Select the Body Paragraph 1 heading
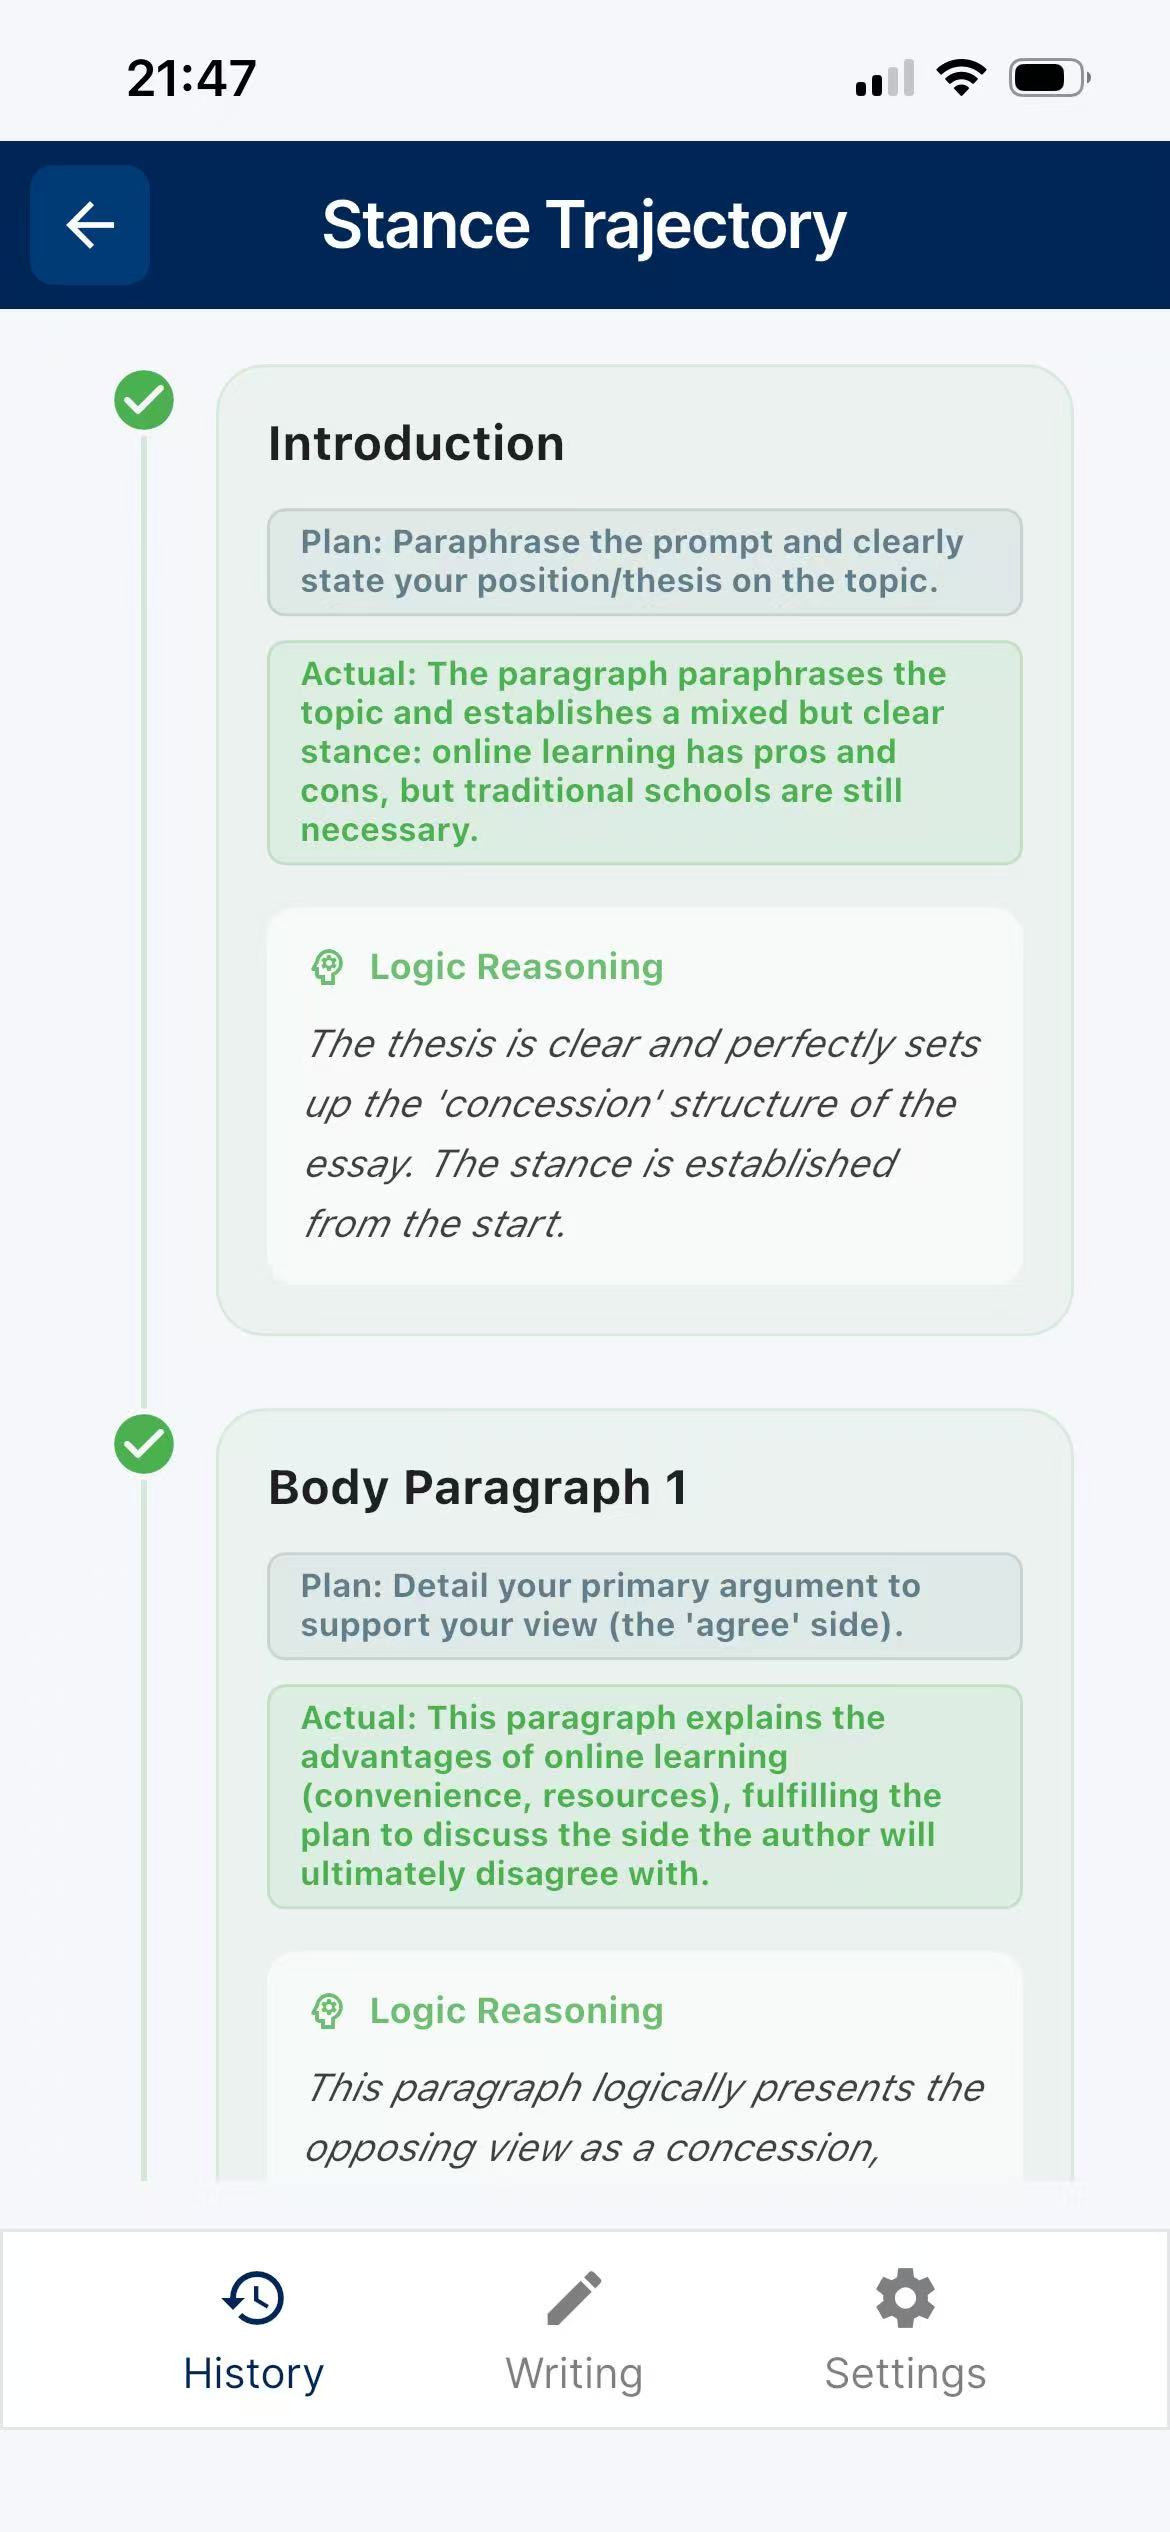1170x2532 pixels. coord(478,1488)
